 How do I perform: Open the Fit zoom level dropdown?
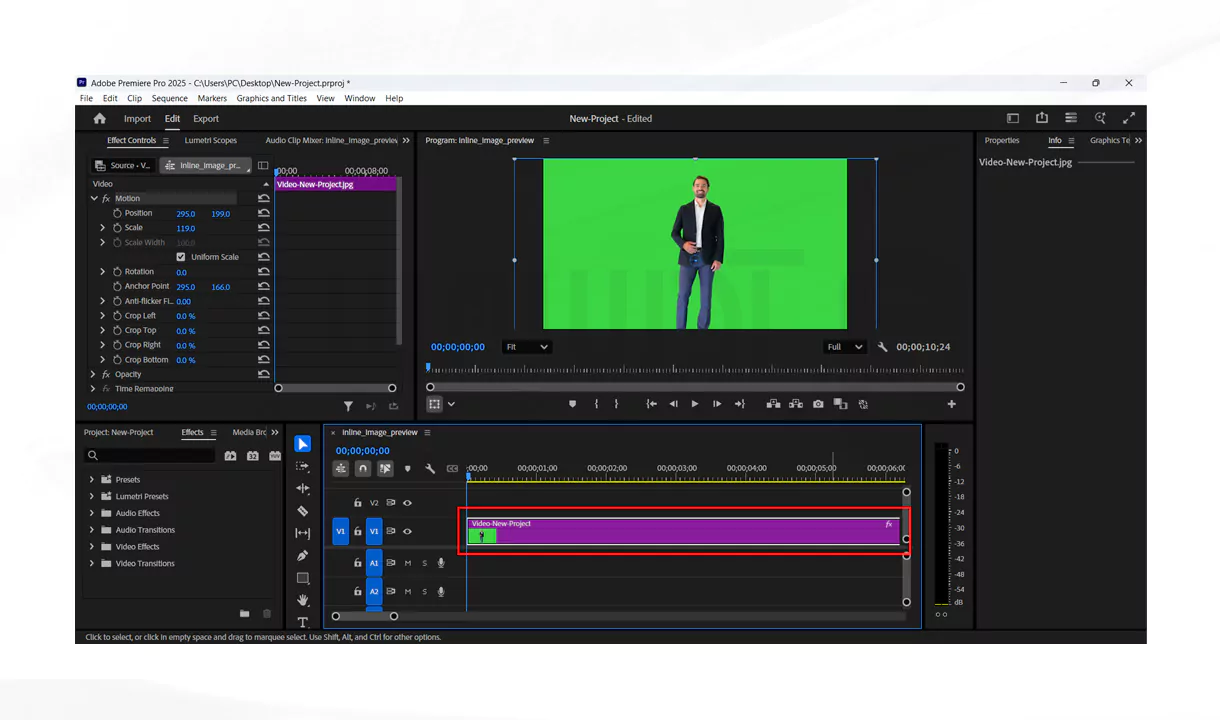526,347
